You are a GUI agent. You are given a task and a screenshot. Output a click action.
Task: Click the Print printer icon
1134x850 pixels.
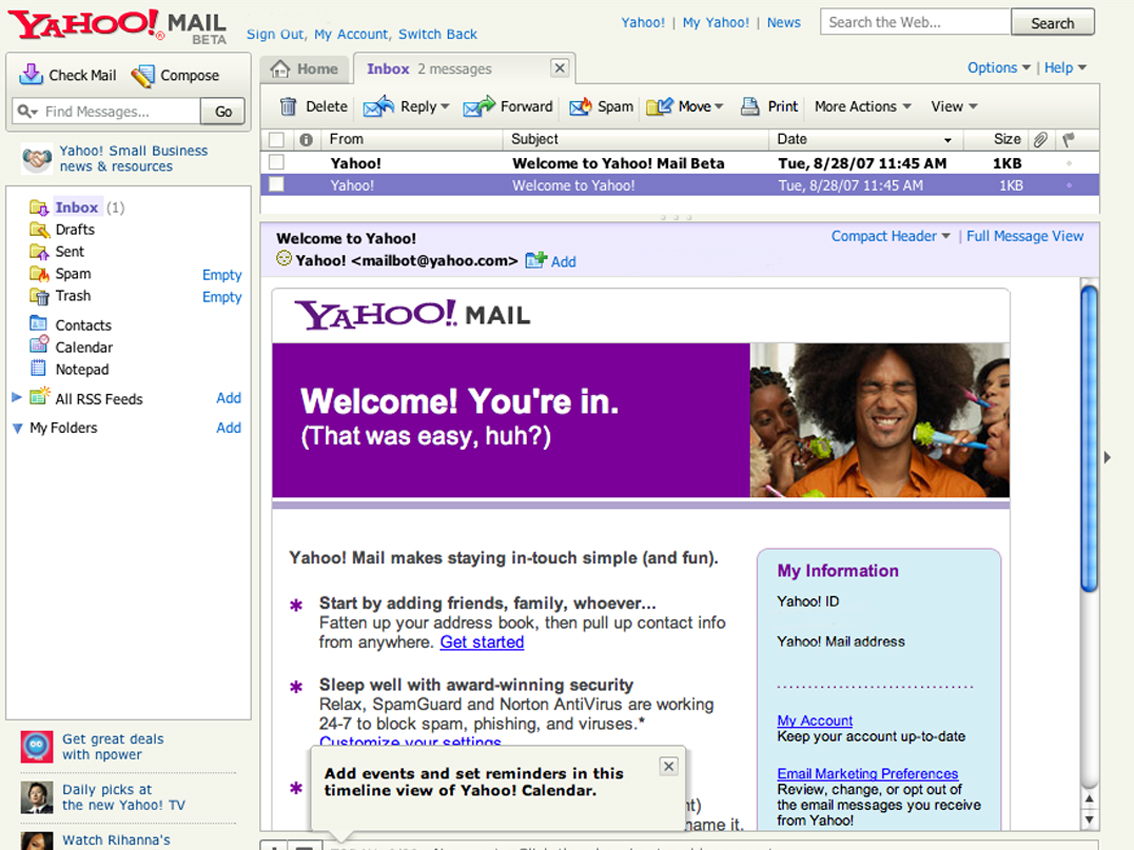coord(750,106)
